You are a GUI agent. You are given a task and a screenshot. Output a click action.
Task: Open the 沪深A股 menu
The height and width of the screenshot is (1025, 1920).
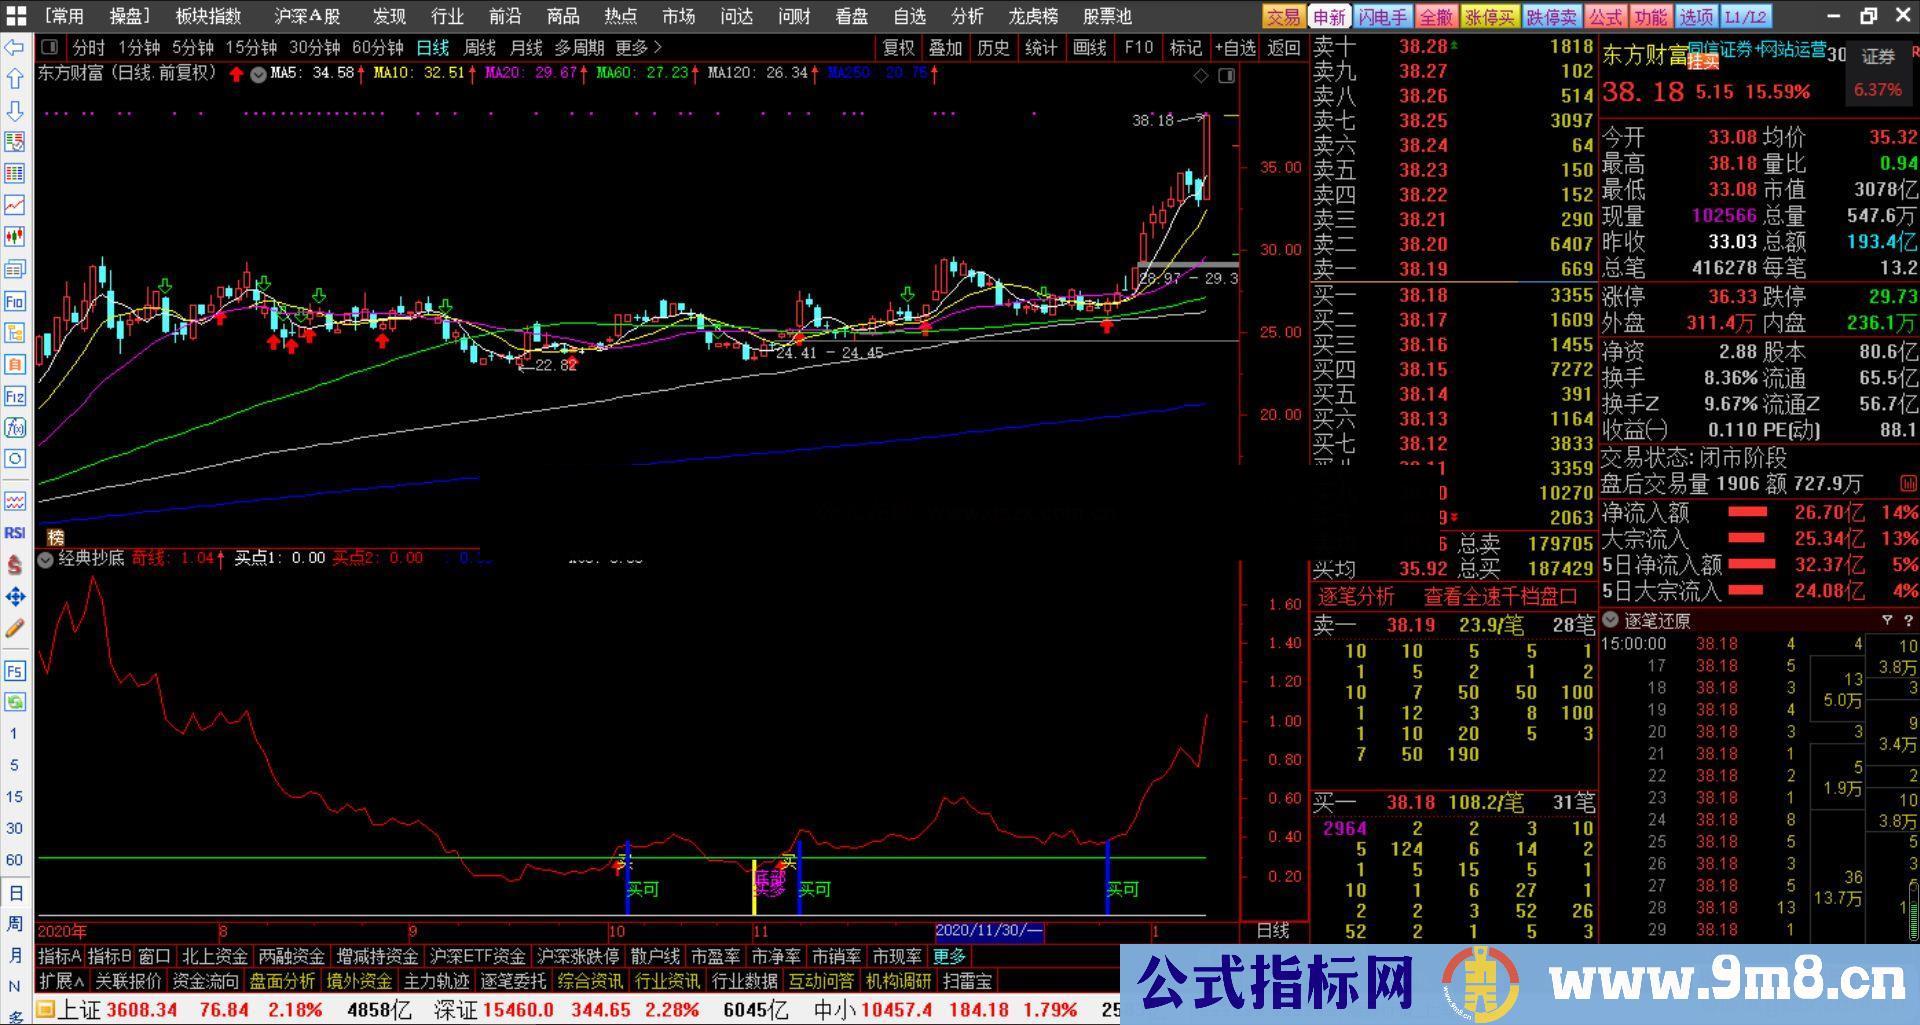point(307,16)
